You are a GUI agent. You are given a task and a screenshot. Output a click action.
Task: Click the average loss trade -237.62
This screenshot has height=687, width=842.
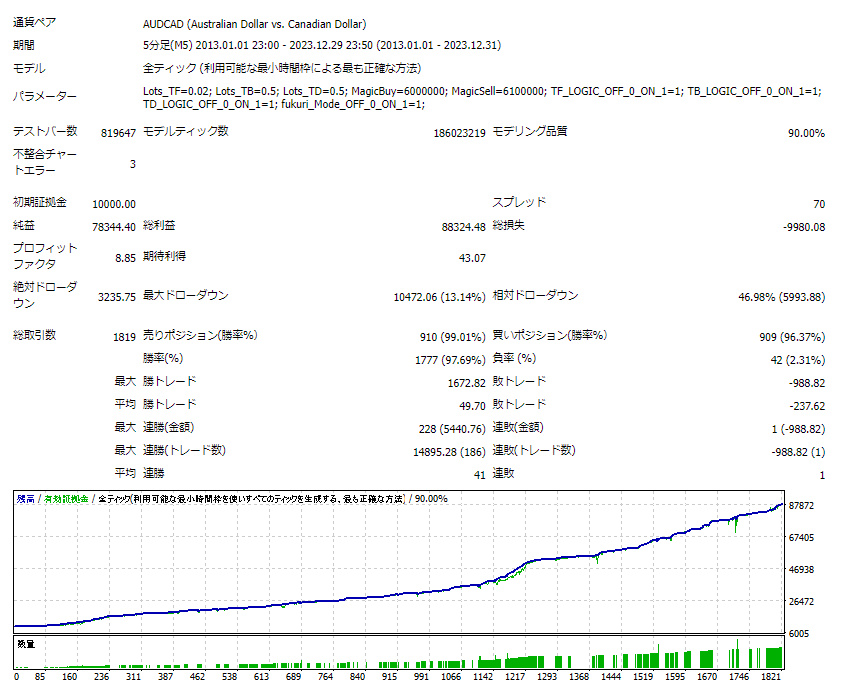pyautogui.click(x=807, y=407)
